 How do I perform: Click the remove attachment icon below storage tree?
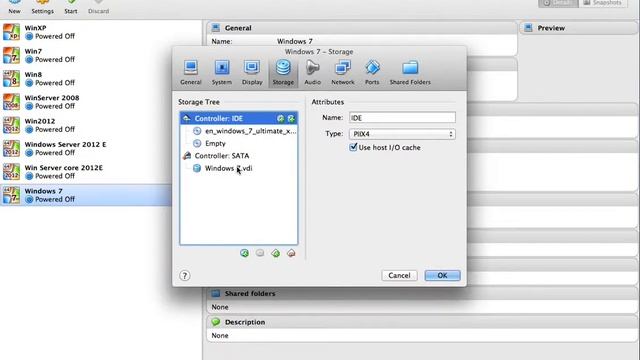(260, 253)
